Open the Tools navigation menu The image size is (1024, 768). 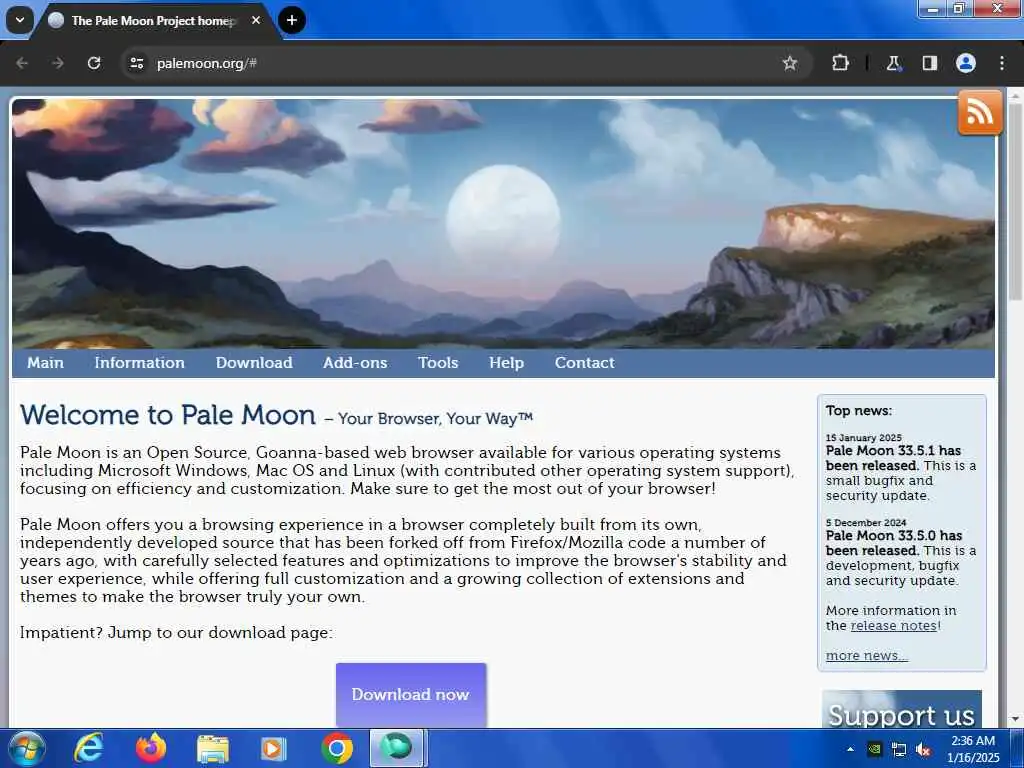pyautogui.click(x=438, y=362)
